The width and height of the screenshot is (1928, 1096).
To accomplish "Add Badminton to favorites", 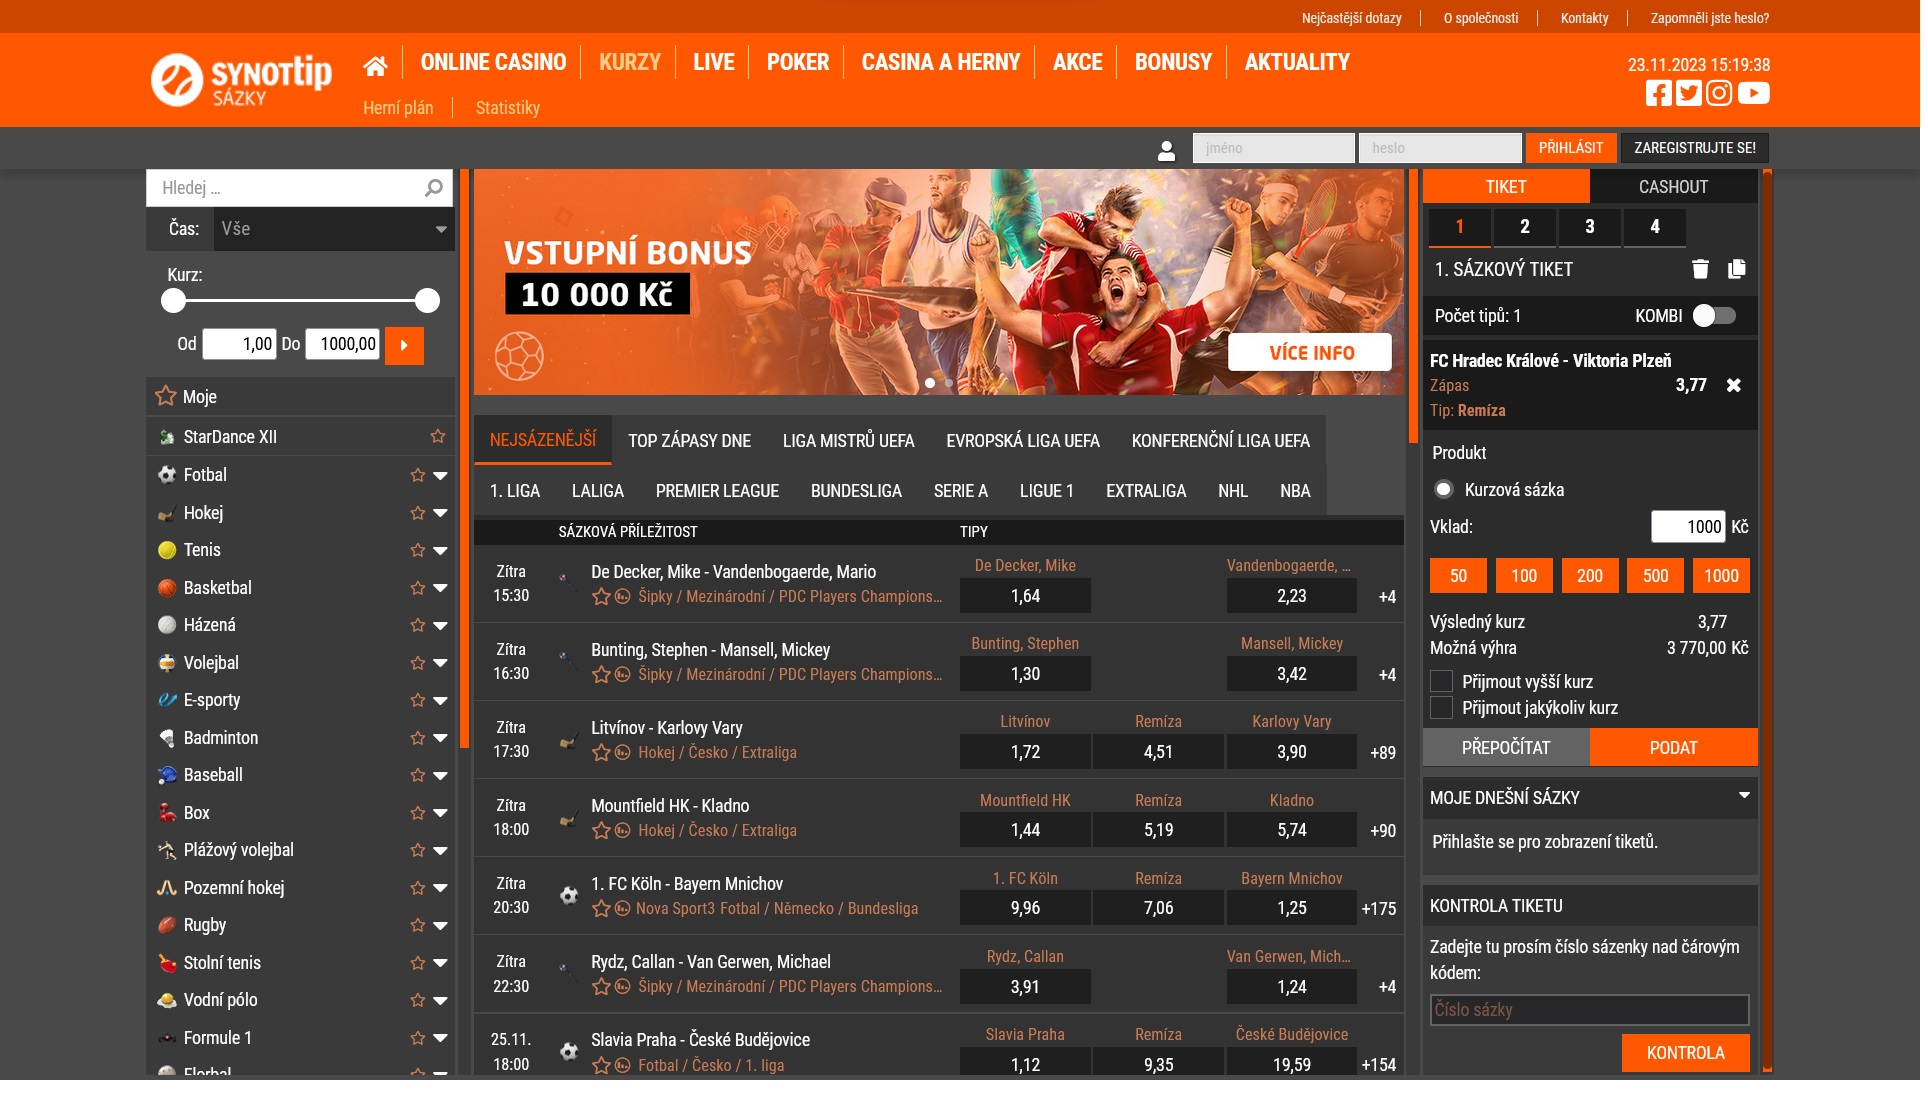I will click(418, 738).
